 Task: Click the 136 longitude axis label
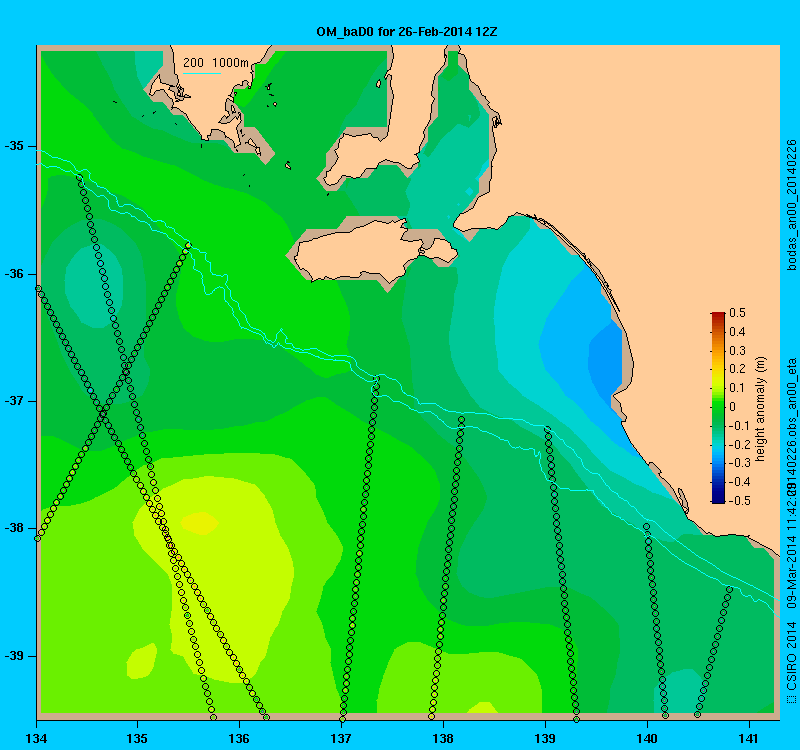240,738
